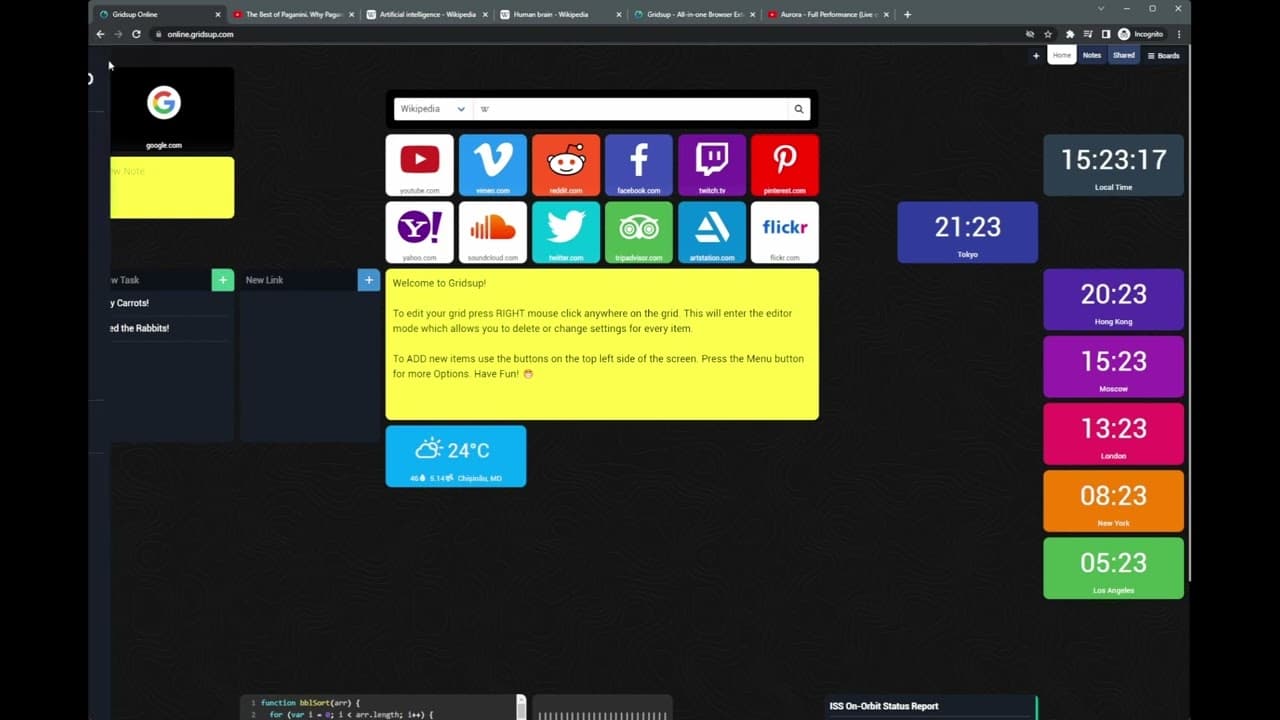The image size is (1280, 720).
Task: Switch to the Shared board tab
Action: [1124, 55]
